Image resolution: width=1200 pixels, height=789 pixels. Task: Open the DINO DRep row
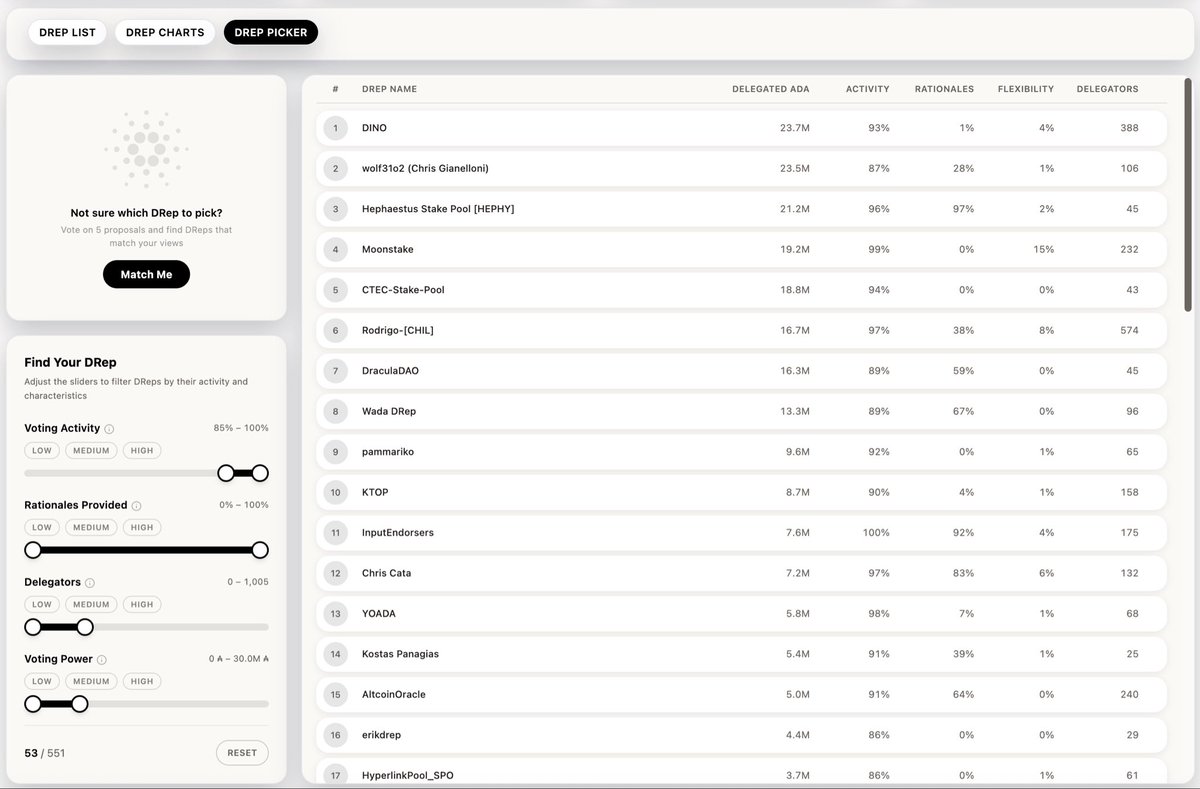tap(742, 128)
